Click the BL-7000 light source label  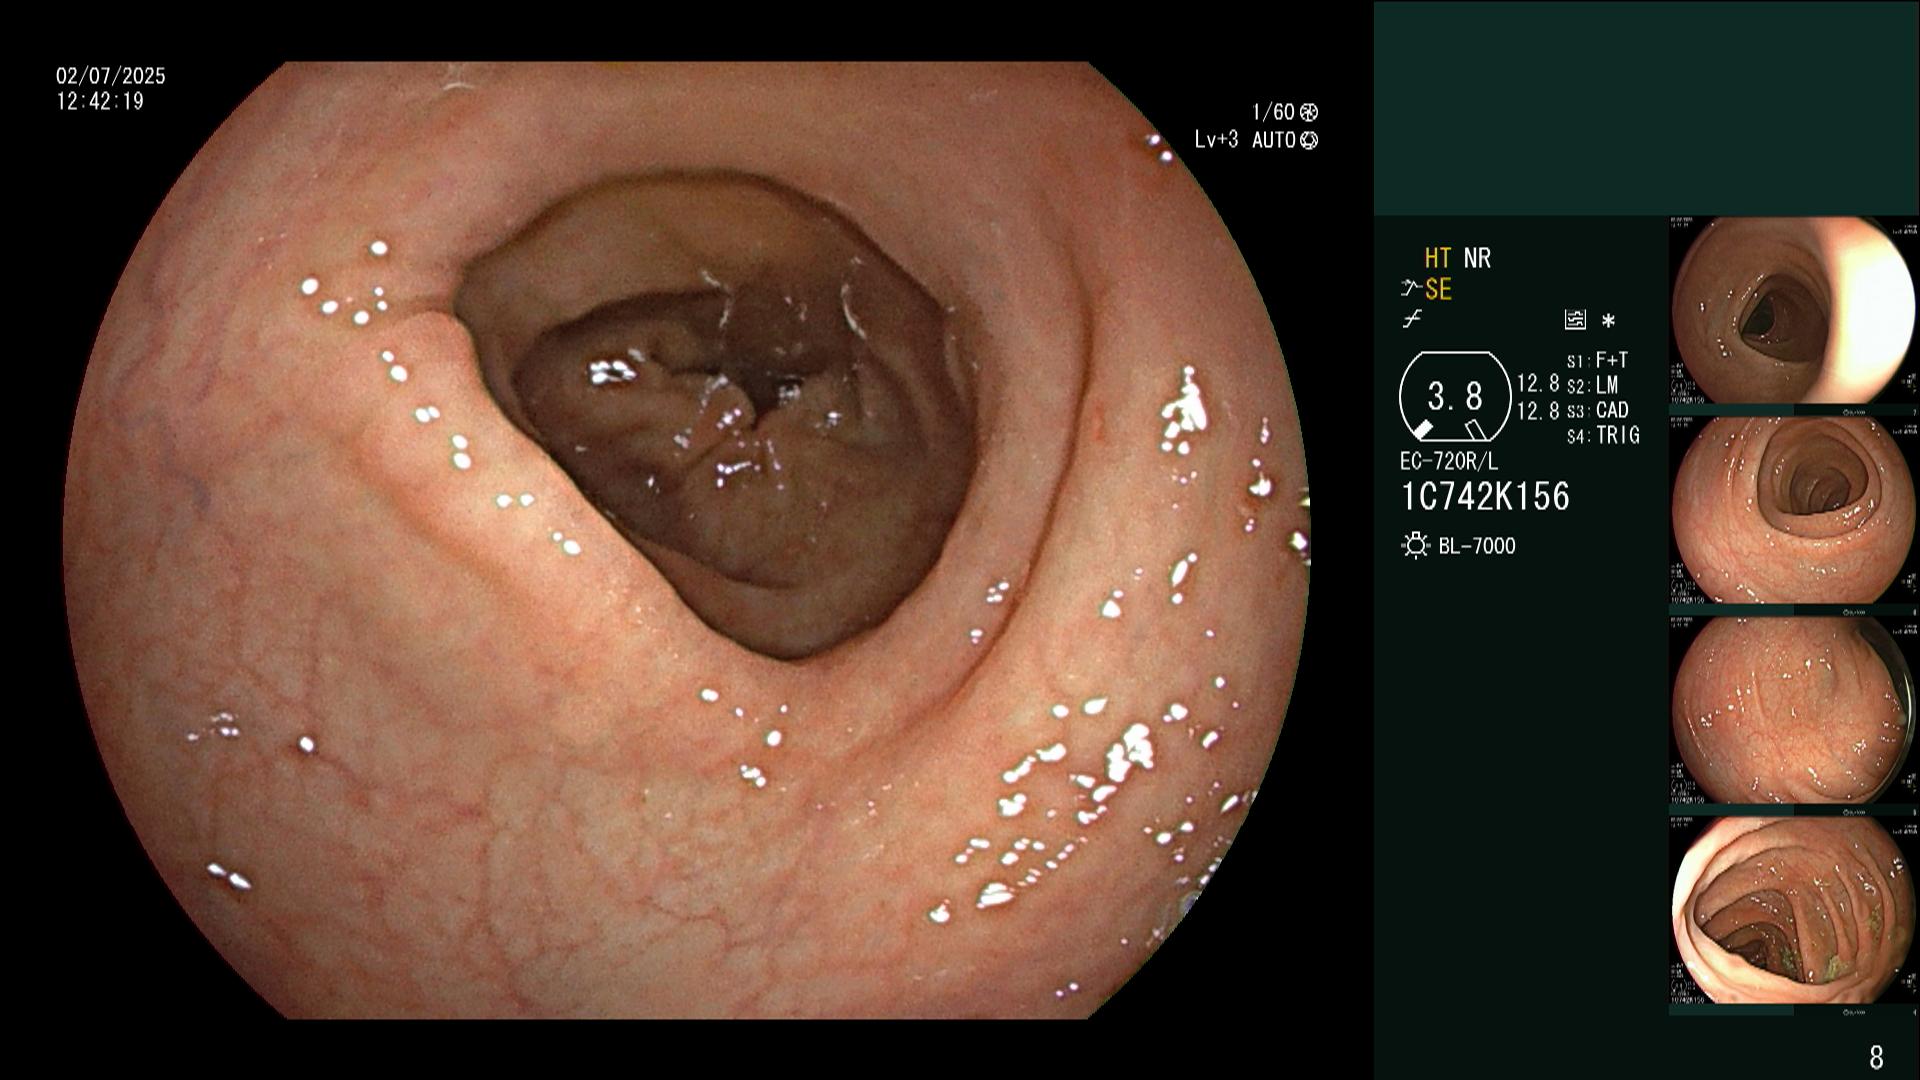point(1477,546)
